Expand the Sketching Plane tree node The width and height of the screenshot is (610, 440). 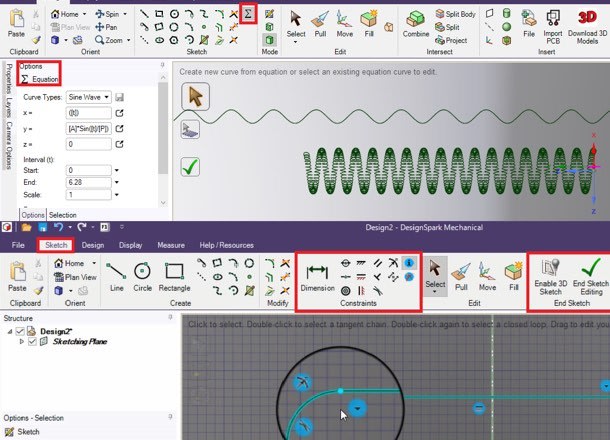click(22, 342)
